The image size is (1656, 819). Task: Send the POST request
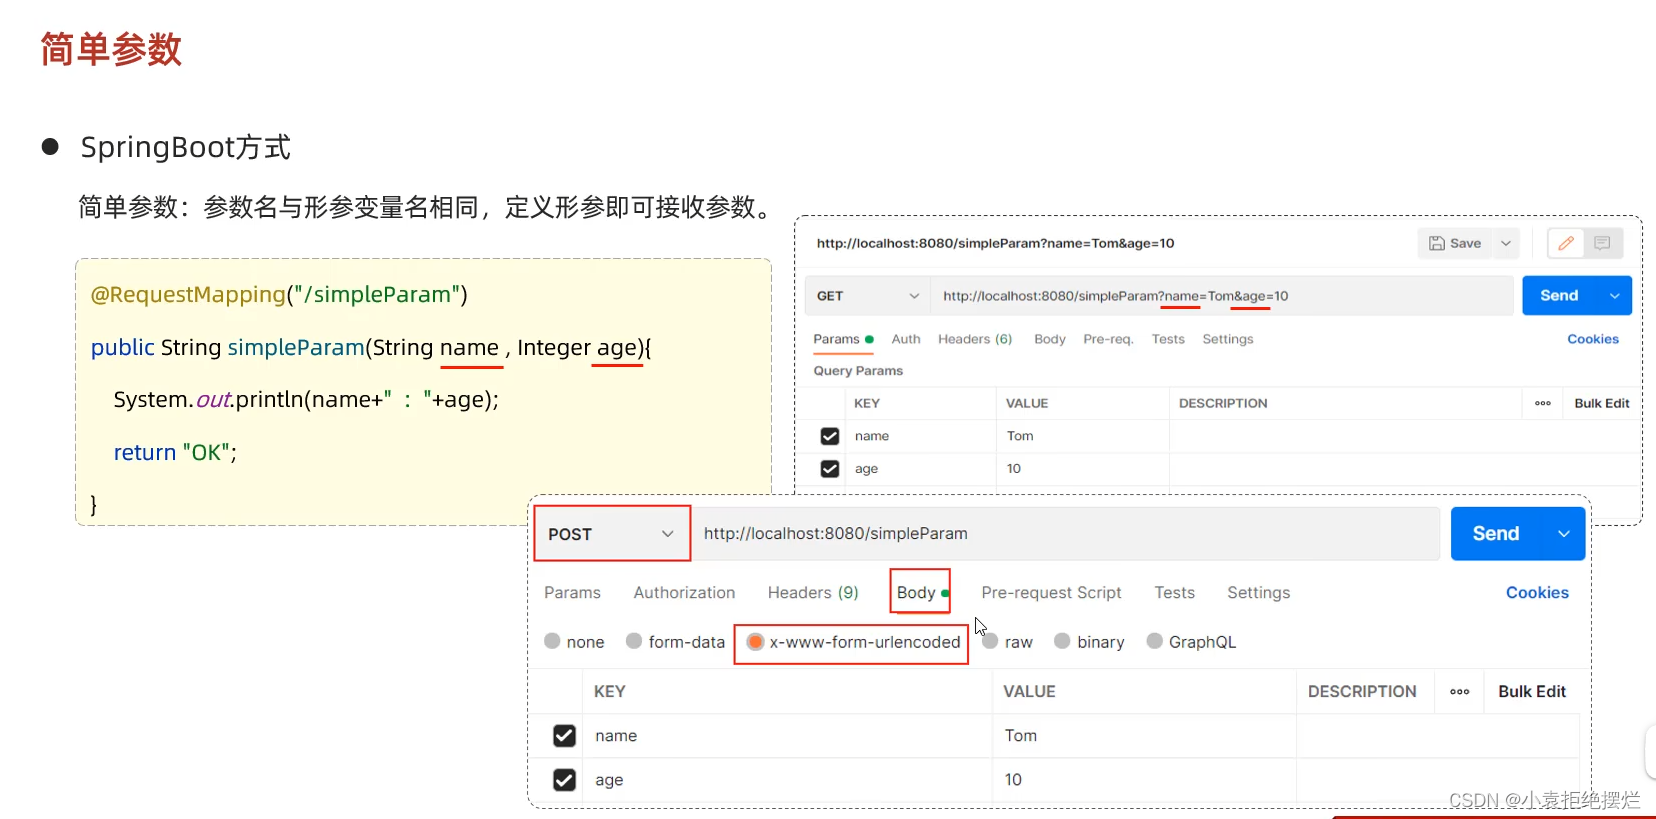(x=1496, y=534)
